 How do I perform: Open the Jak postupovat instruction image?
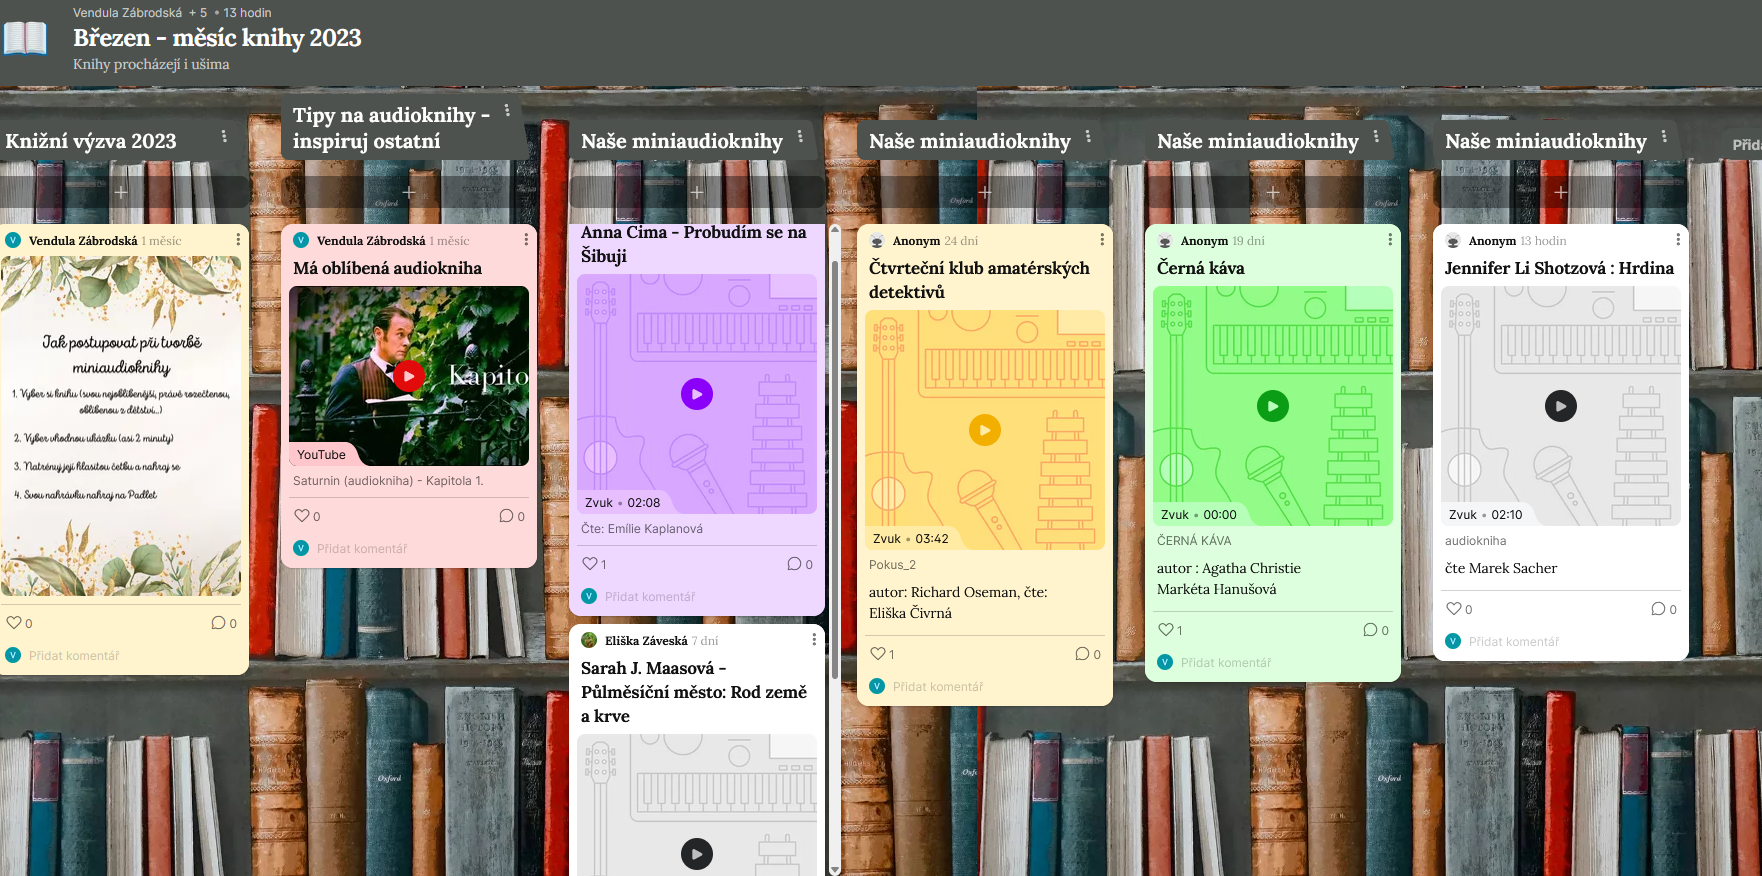[x=121, y=426]
